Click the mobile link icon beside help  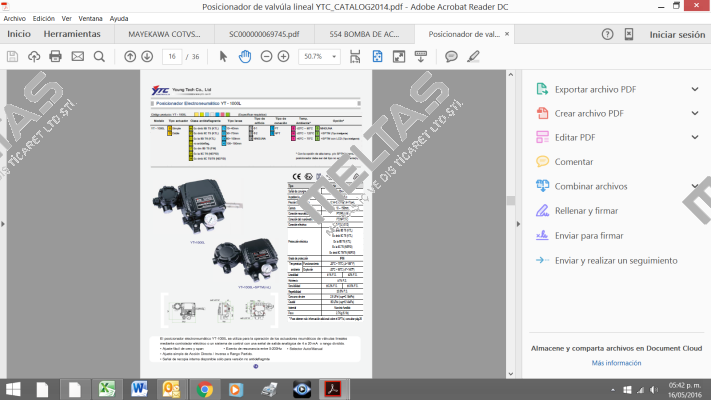(x=629, y=34)
